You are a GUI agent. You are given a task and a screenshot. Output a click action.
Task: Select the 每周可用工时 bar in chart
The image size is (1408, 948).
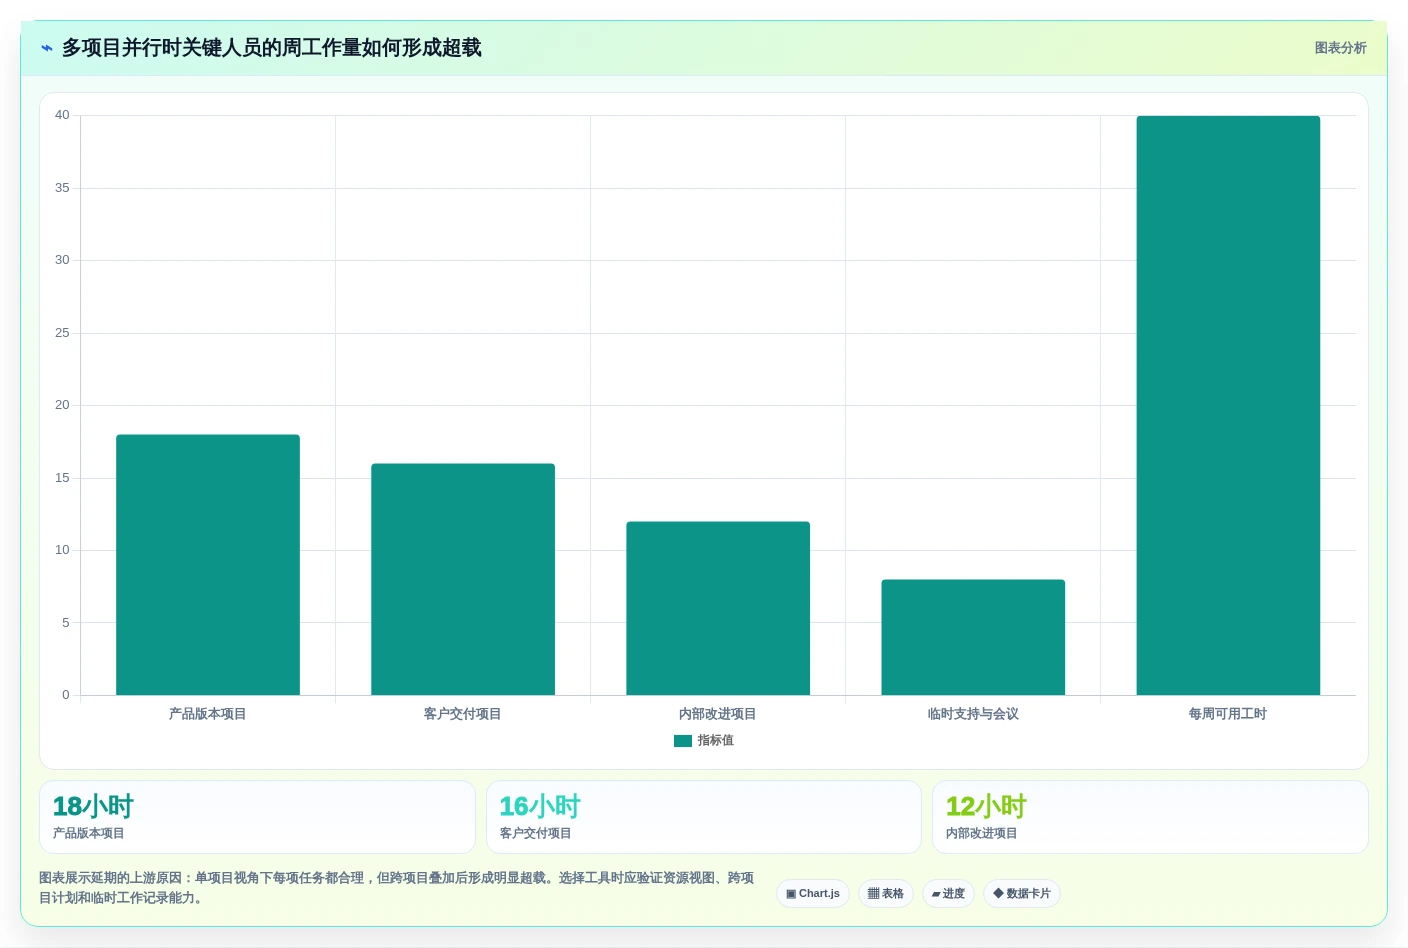[x=1228, y=405]
